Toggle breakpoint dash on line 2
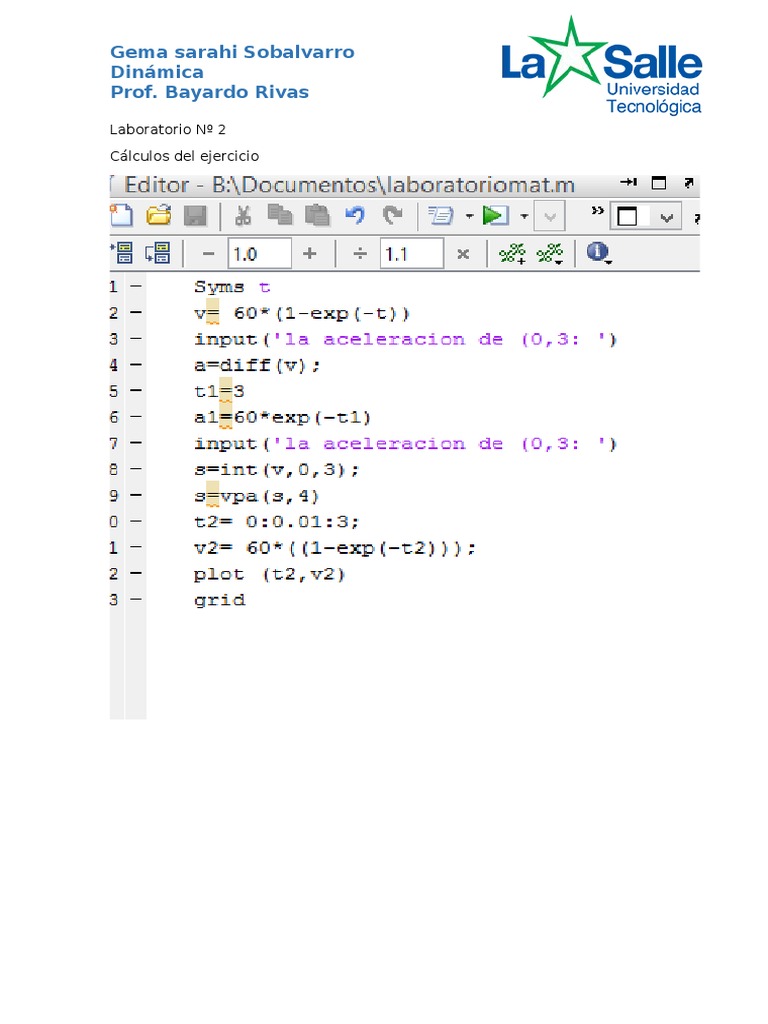The width and height of the screenshot is (768, 1024). click(135, 313)
